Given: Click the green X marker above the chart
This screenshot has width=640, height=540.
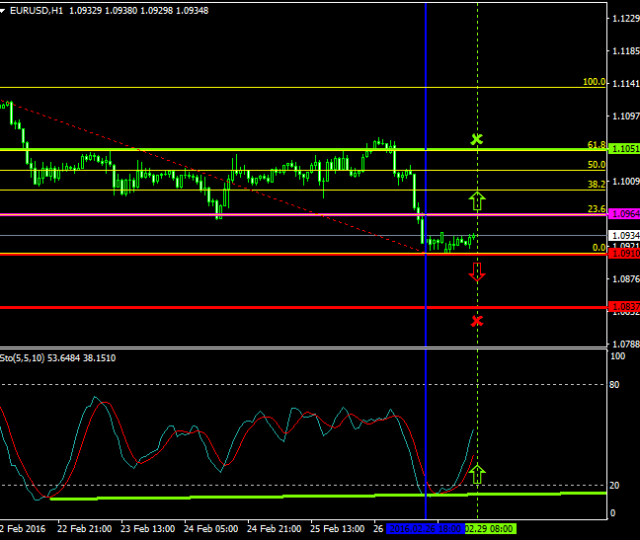Looking at the screenshot, I should [477, 139].
